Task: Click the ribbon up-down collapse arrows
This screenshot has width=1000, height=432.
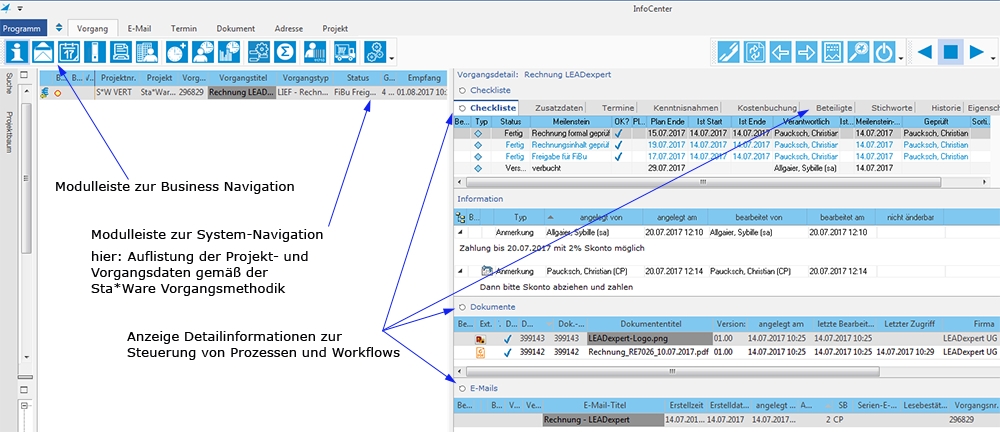Action: 59,28
